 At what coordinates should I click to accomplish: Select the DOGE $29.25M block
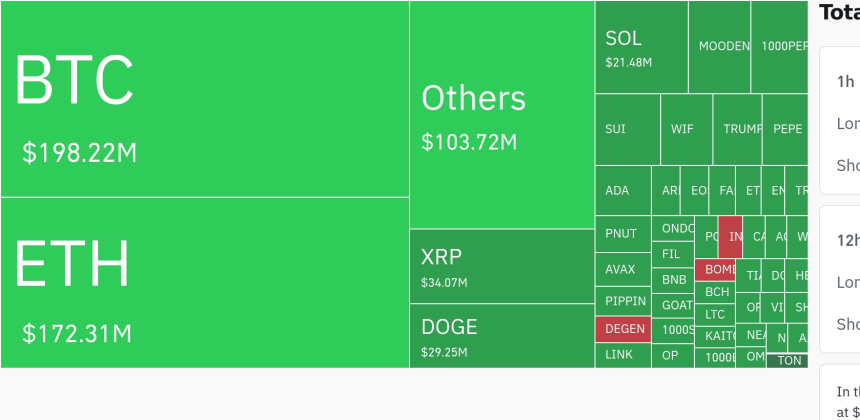pyautogui.click(x=502, y=335)
